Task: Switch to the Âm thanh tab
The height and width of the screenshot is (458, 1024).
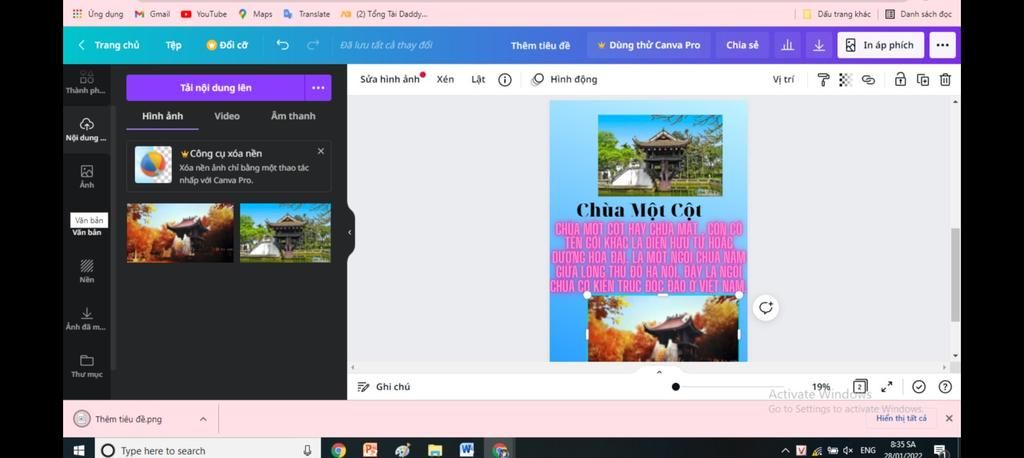Action: [293, 116]
